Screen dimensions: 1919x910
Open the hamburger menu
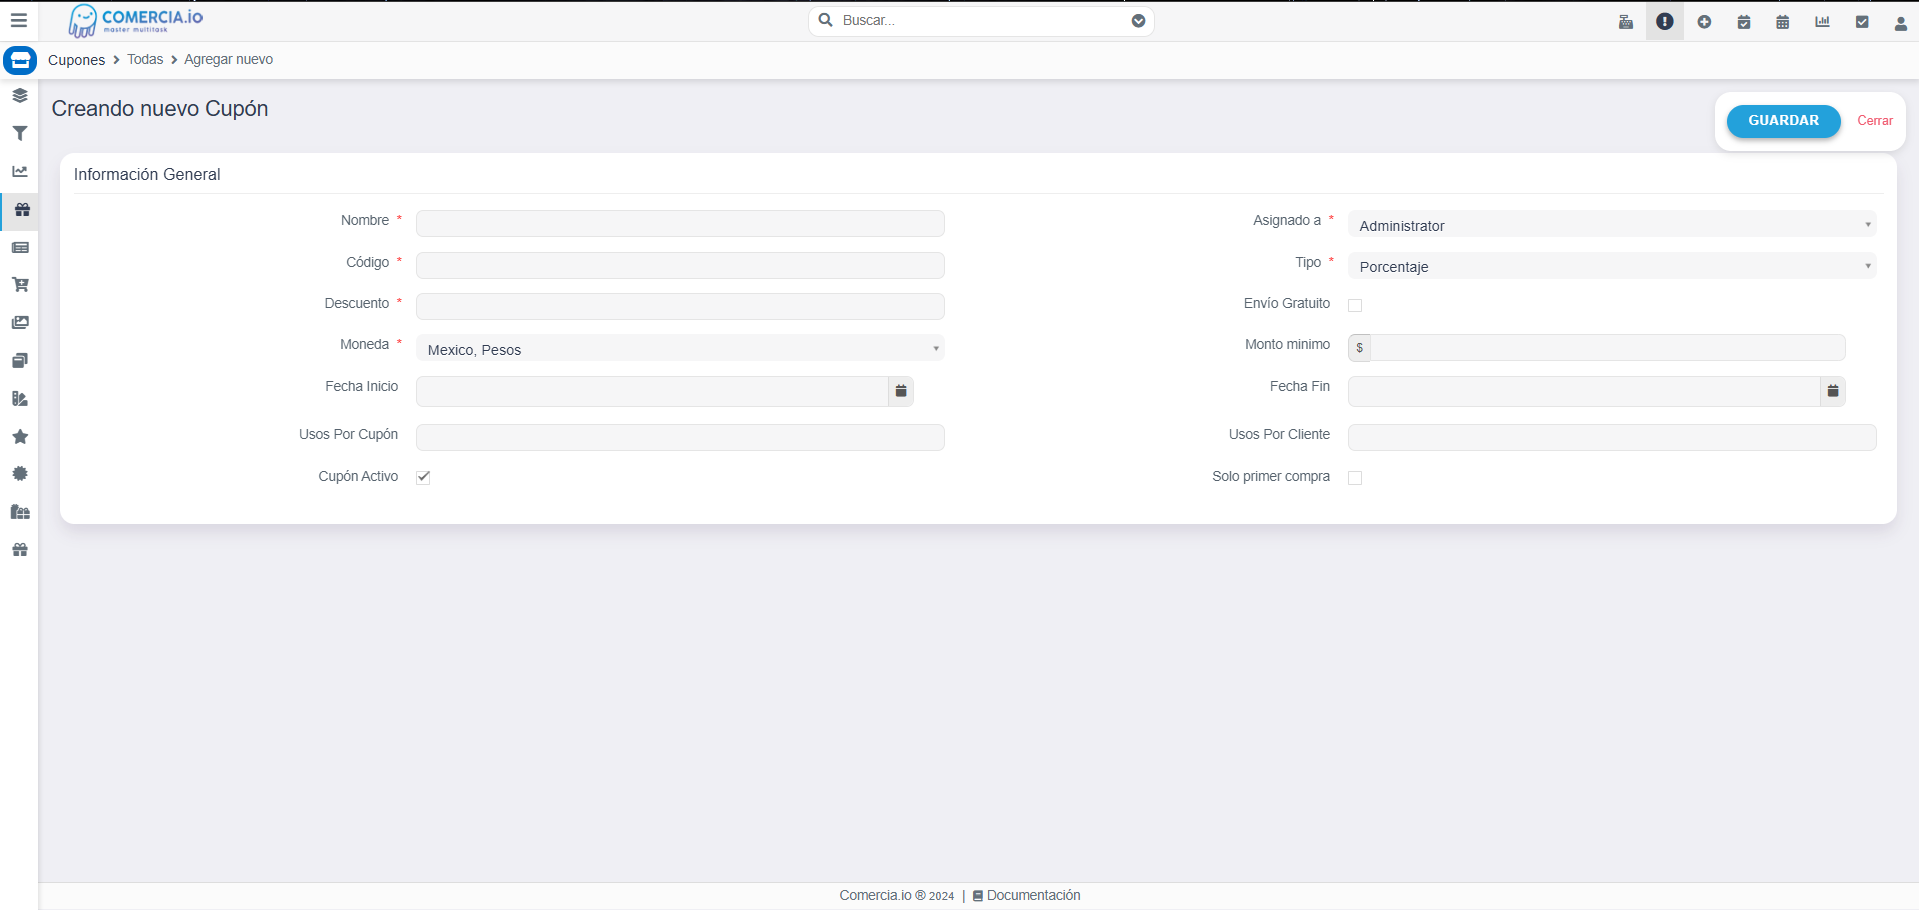tap(18, 20)
